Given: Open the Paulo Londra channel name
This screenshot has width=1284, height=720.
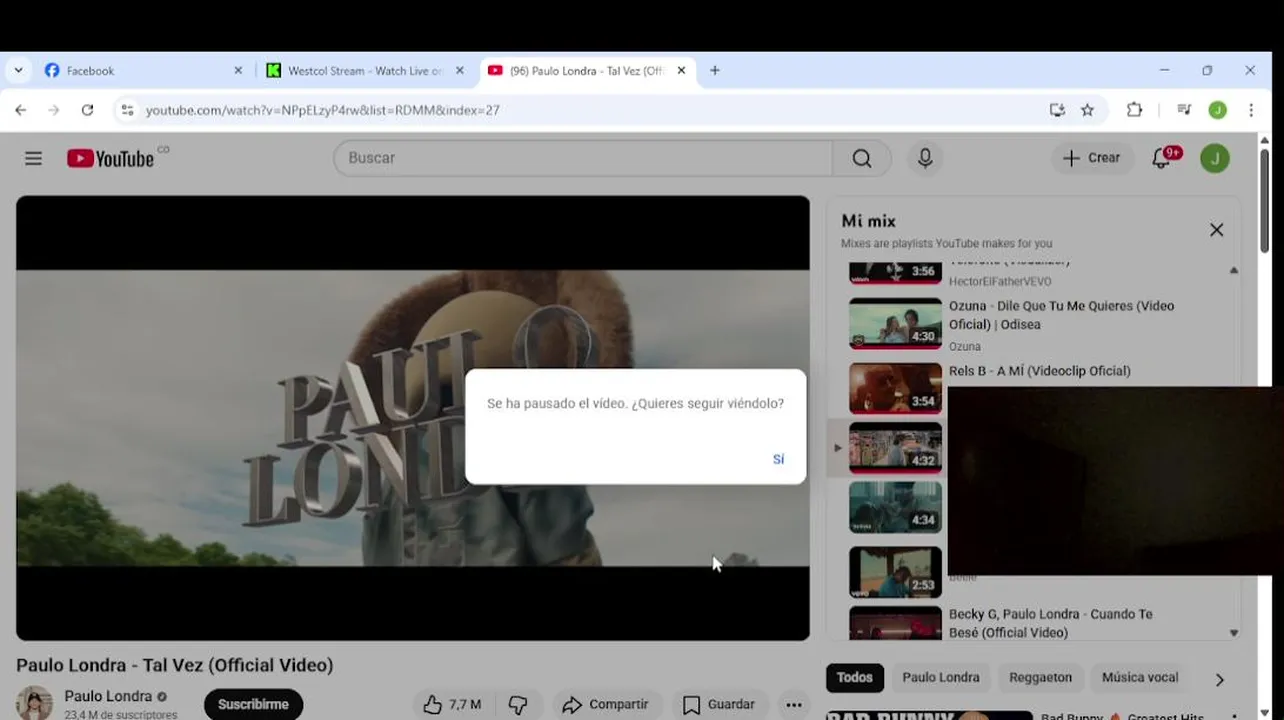Looking at the screenshot, I should [108, 696].
